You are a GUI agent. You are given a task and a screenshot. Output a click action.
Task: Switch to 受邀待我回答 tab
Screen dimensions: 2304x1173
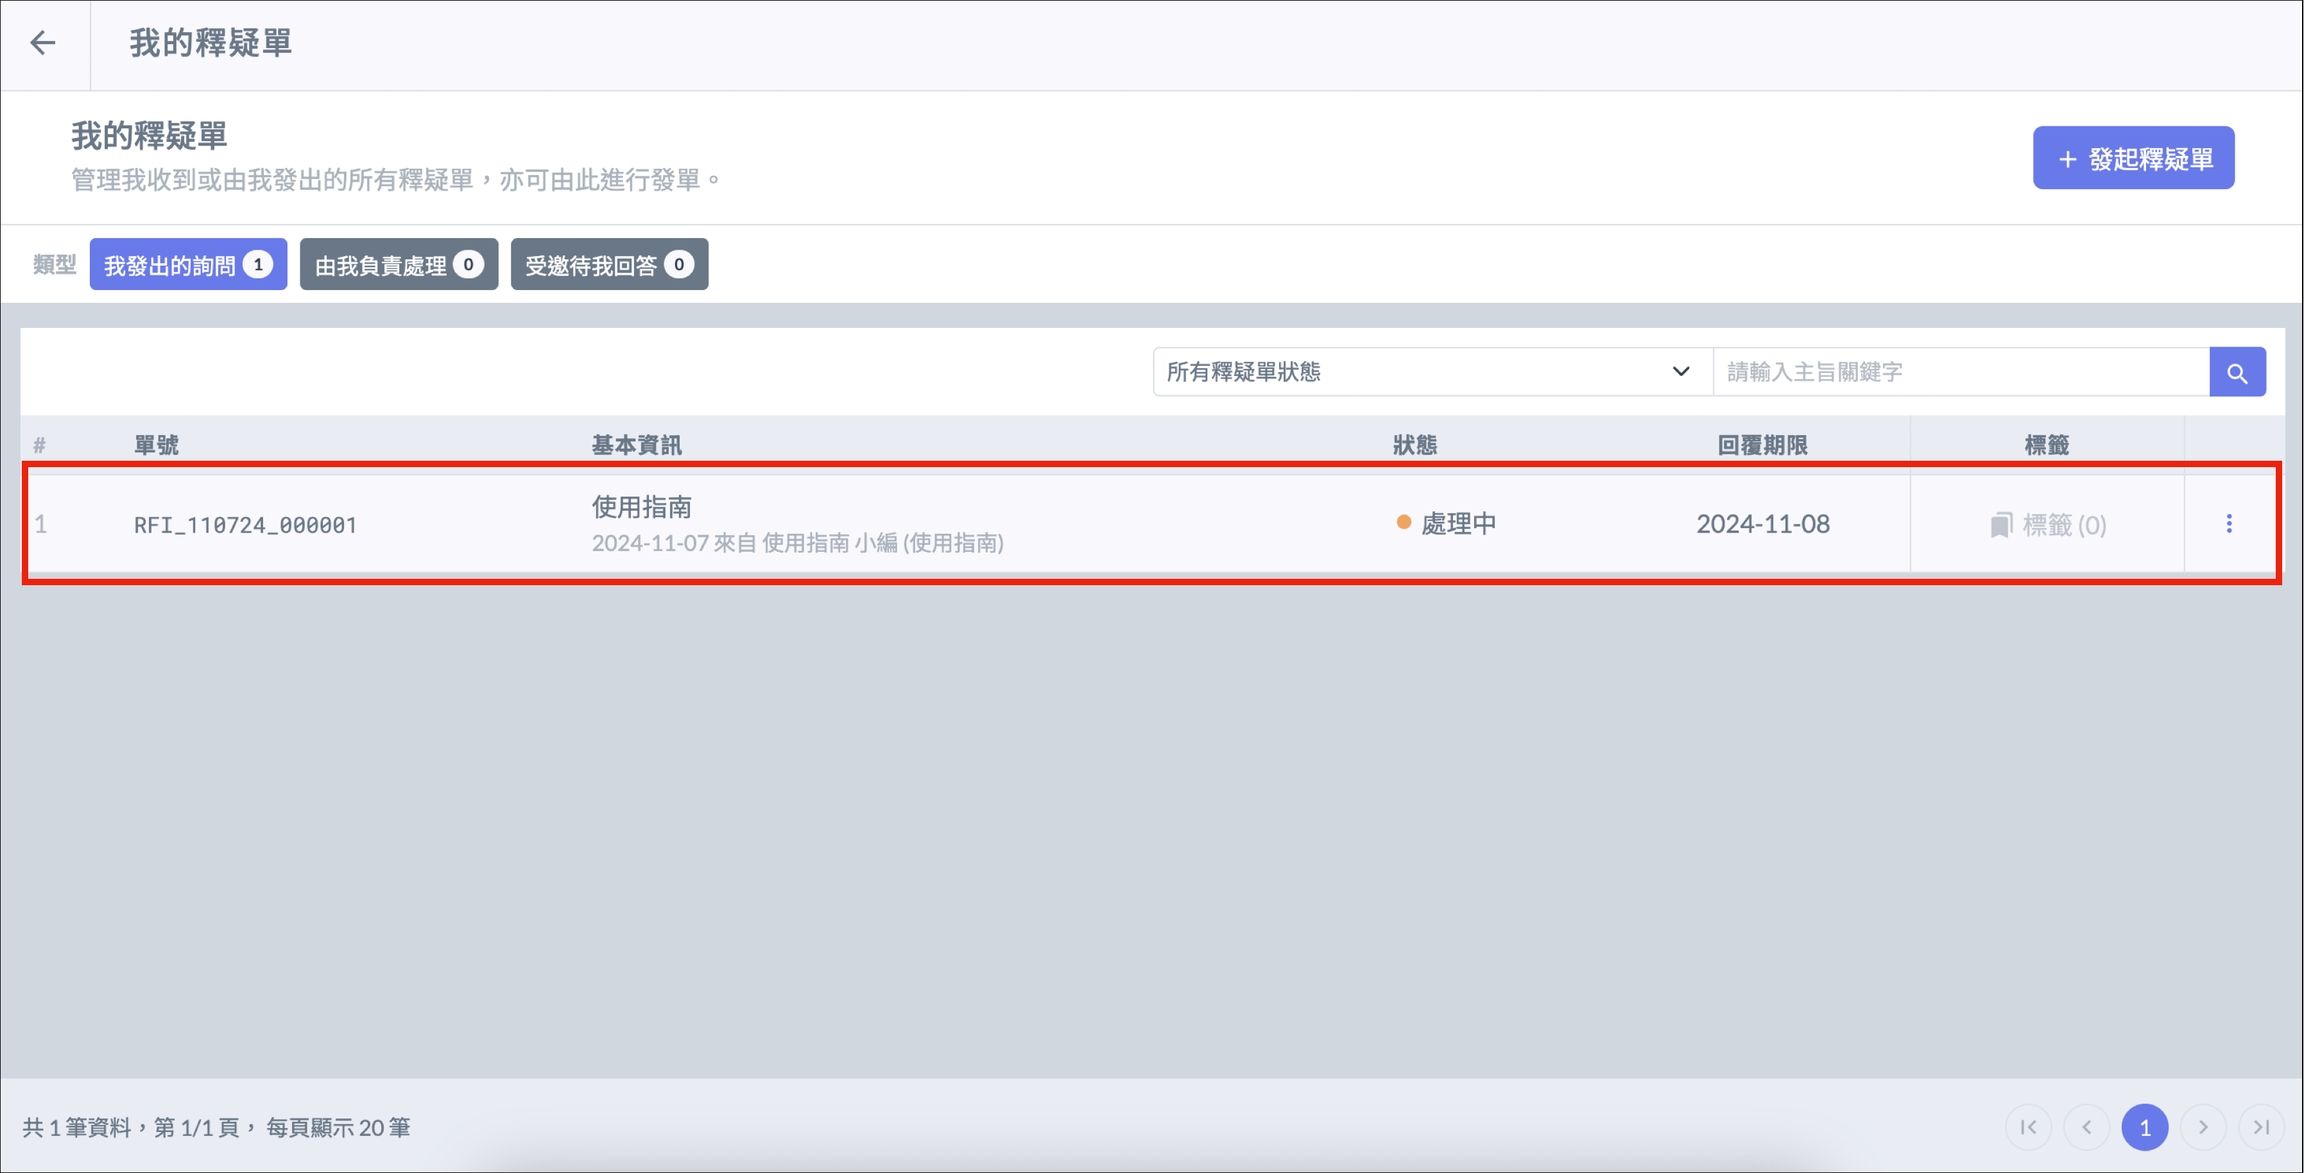click(x=609, y=265)
